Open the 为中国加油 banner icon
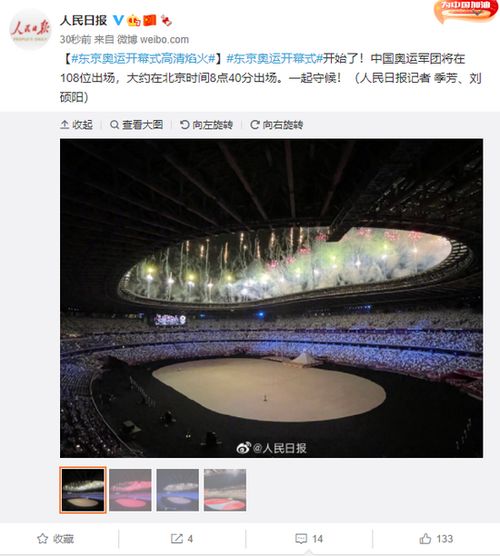 pyautogui.click(x=466, y=11)
